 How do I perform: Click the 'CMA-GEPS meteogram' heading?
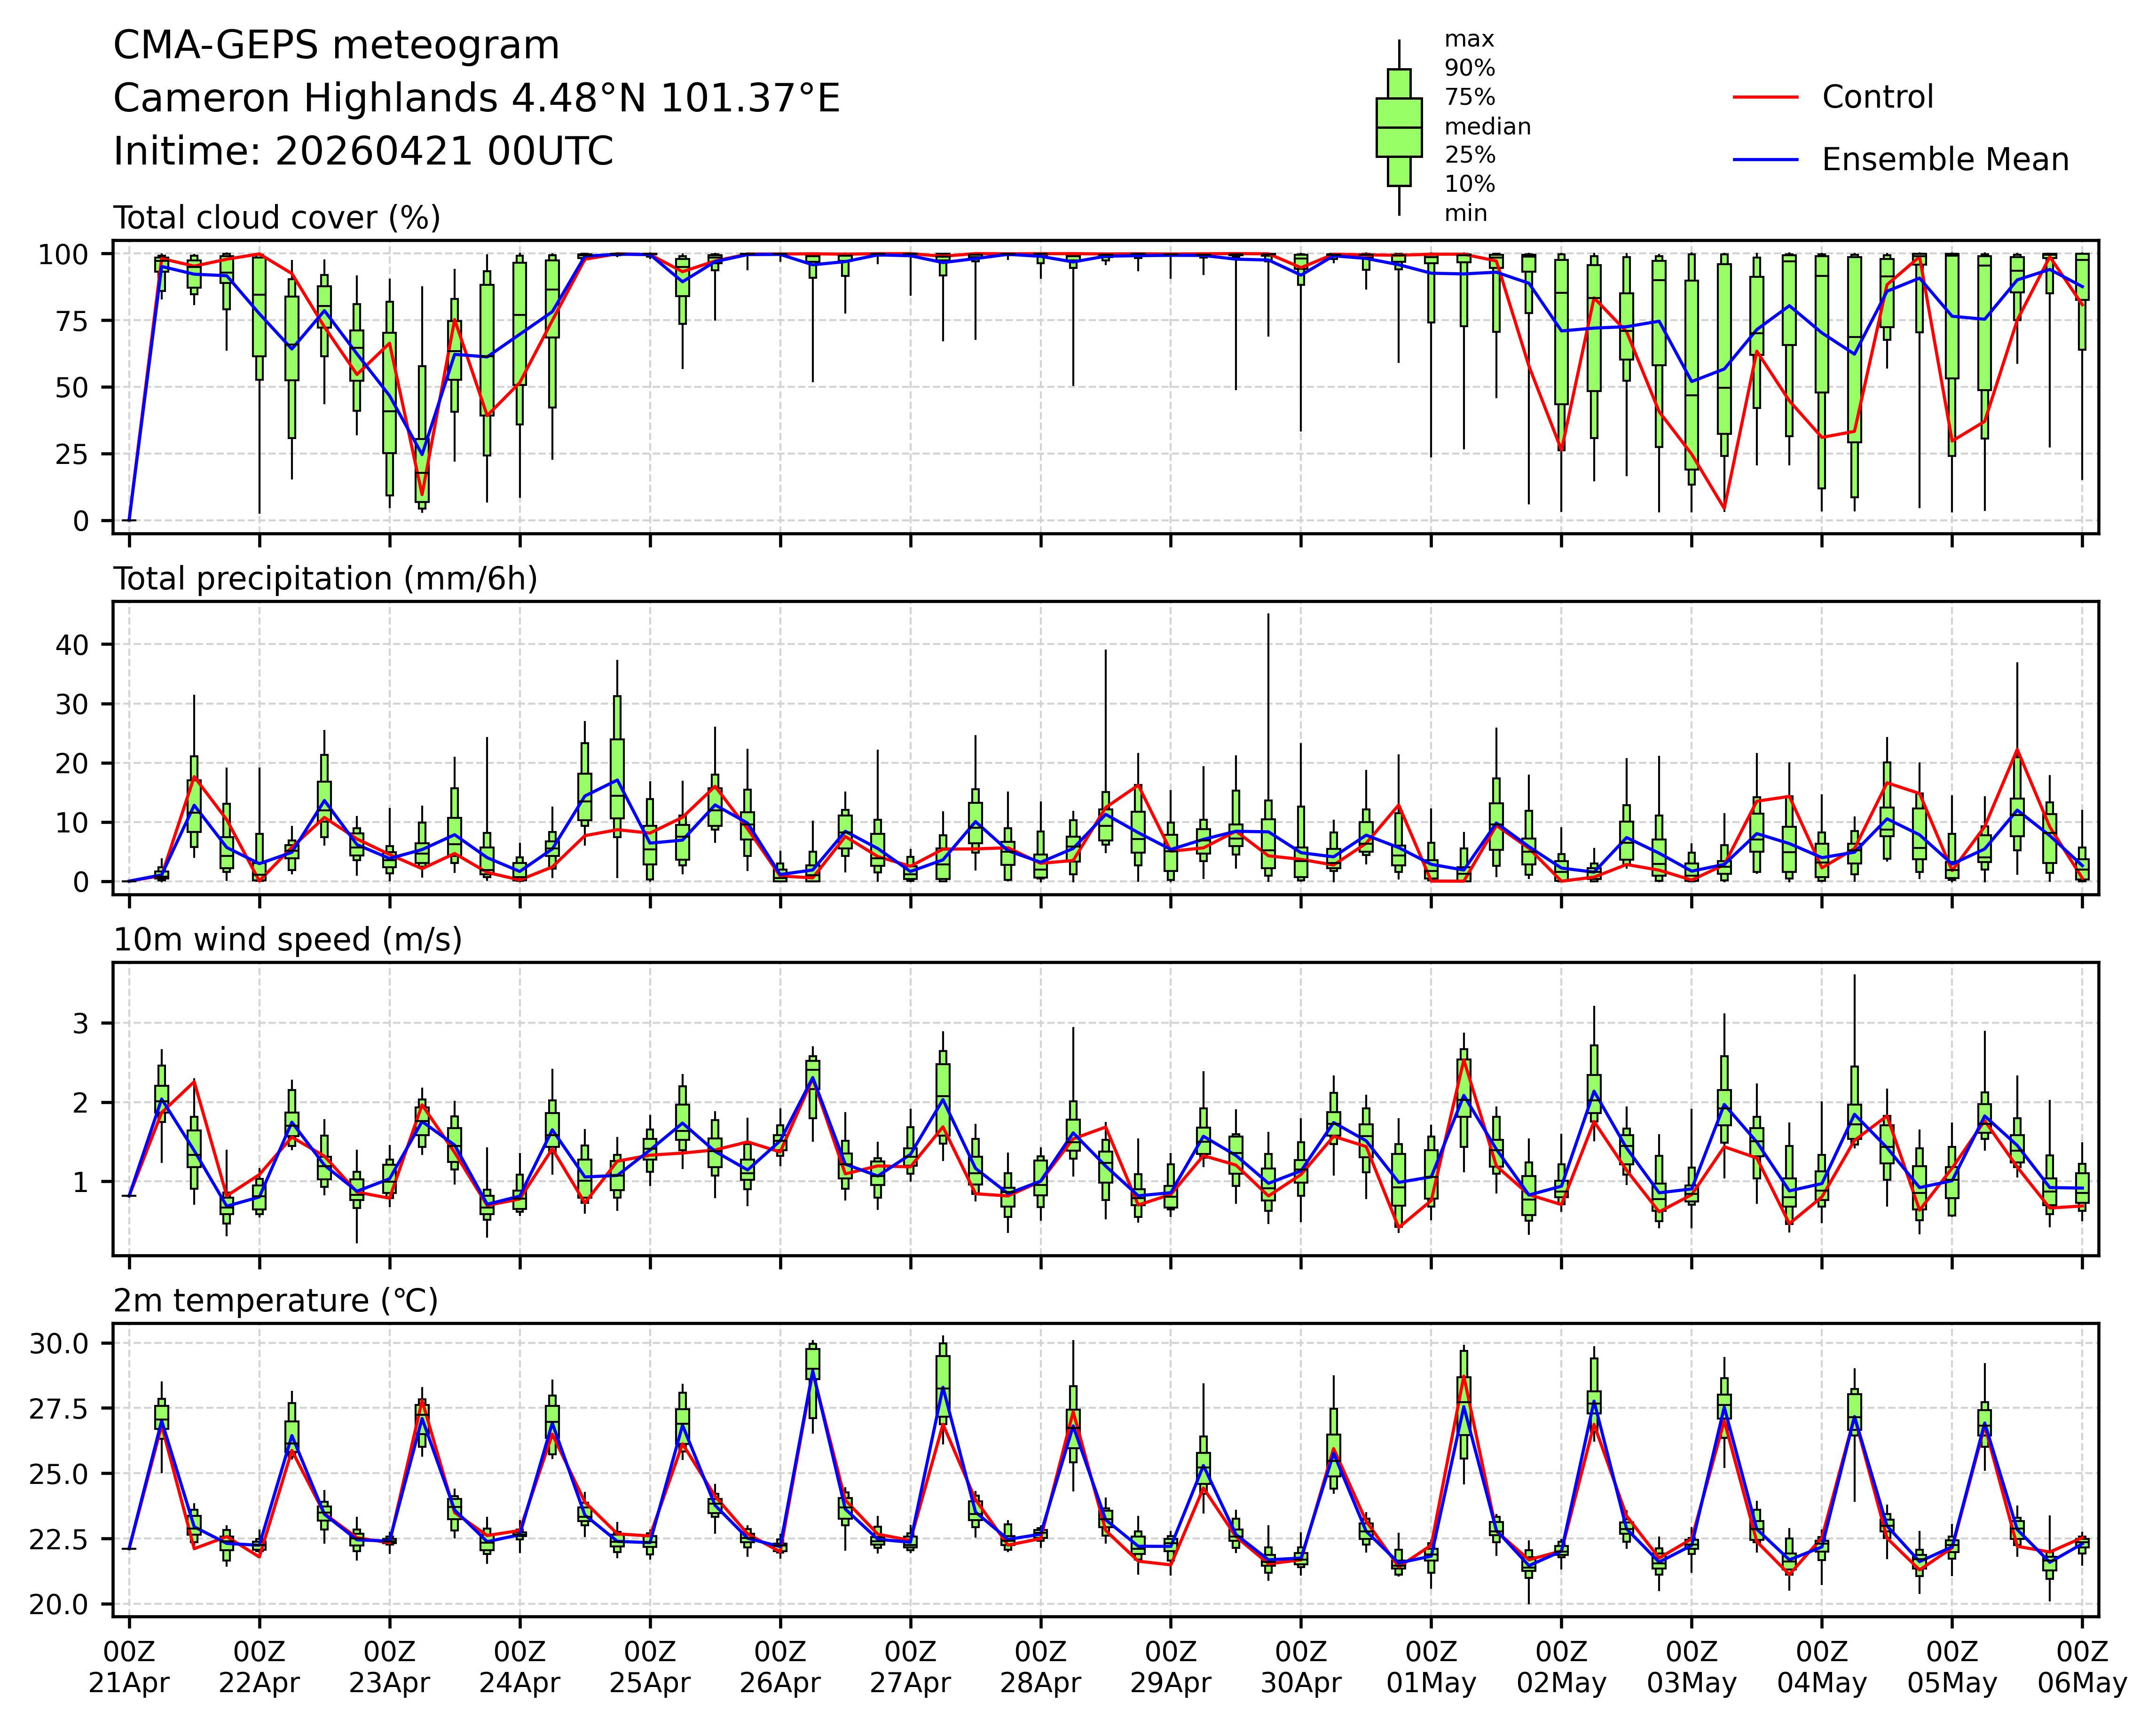[336, 46]
